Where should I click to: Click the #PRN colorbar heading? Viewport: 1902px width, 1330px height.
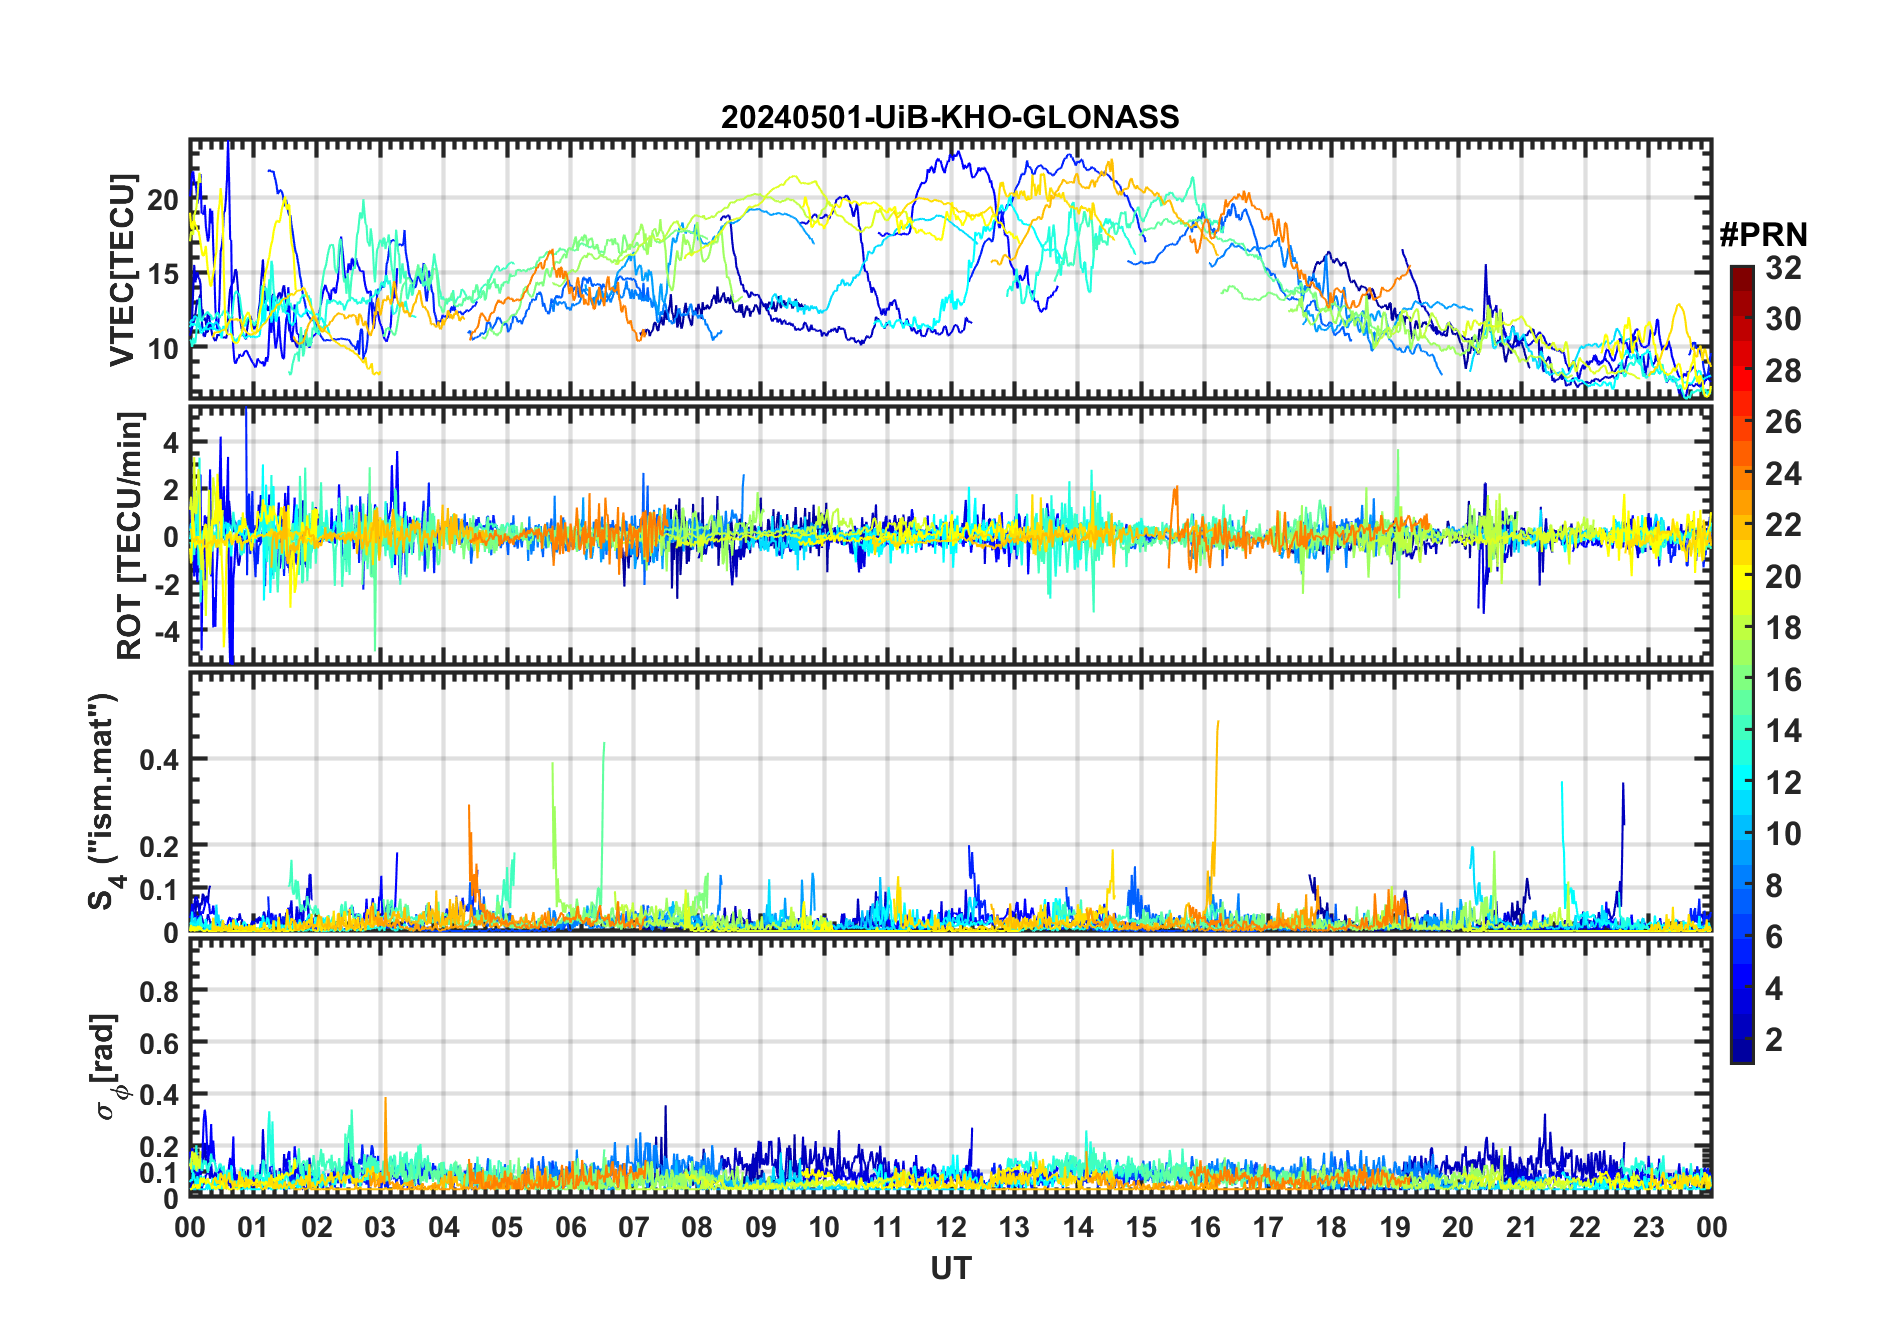coord(1763,235)
